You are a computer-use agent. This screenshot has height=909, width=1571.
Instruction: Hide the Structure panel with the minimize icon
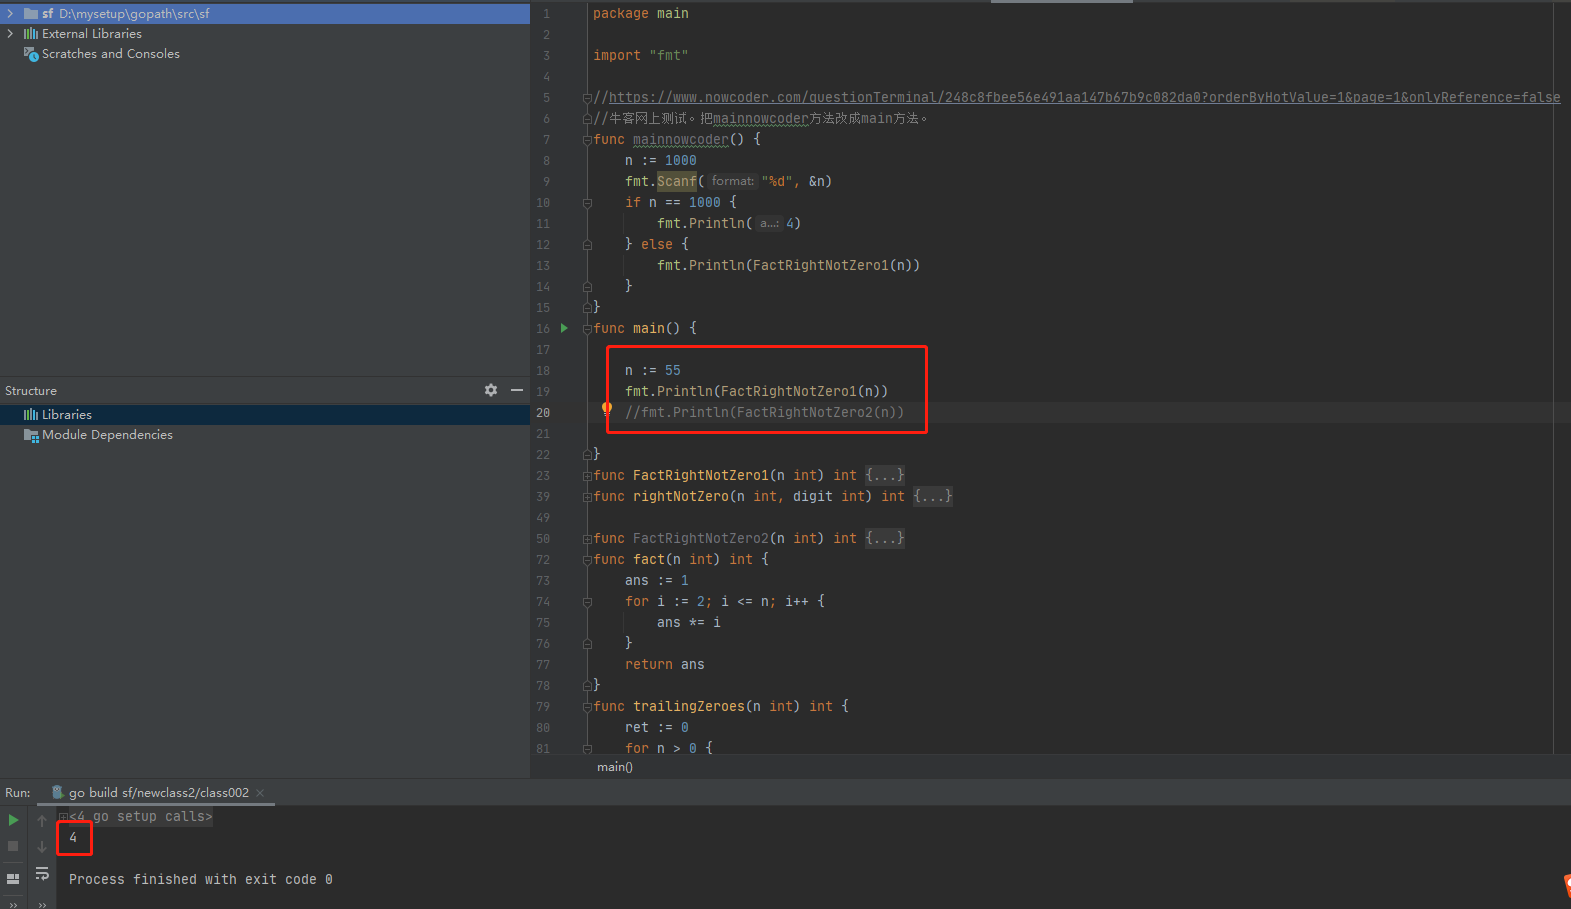(517, 390)
